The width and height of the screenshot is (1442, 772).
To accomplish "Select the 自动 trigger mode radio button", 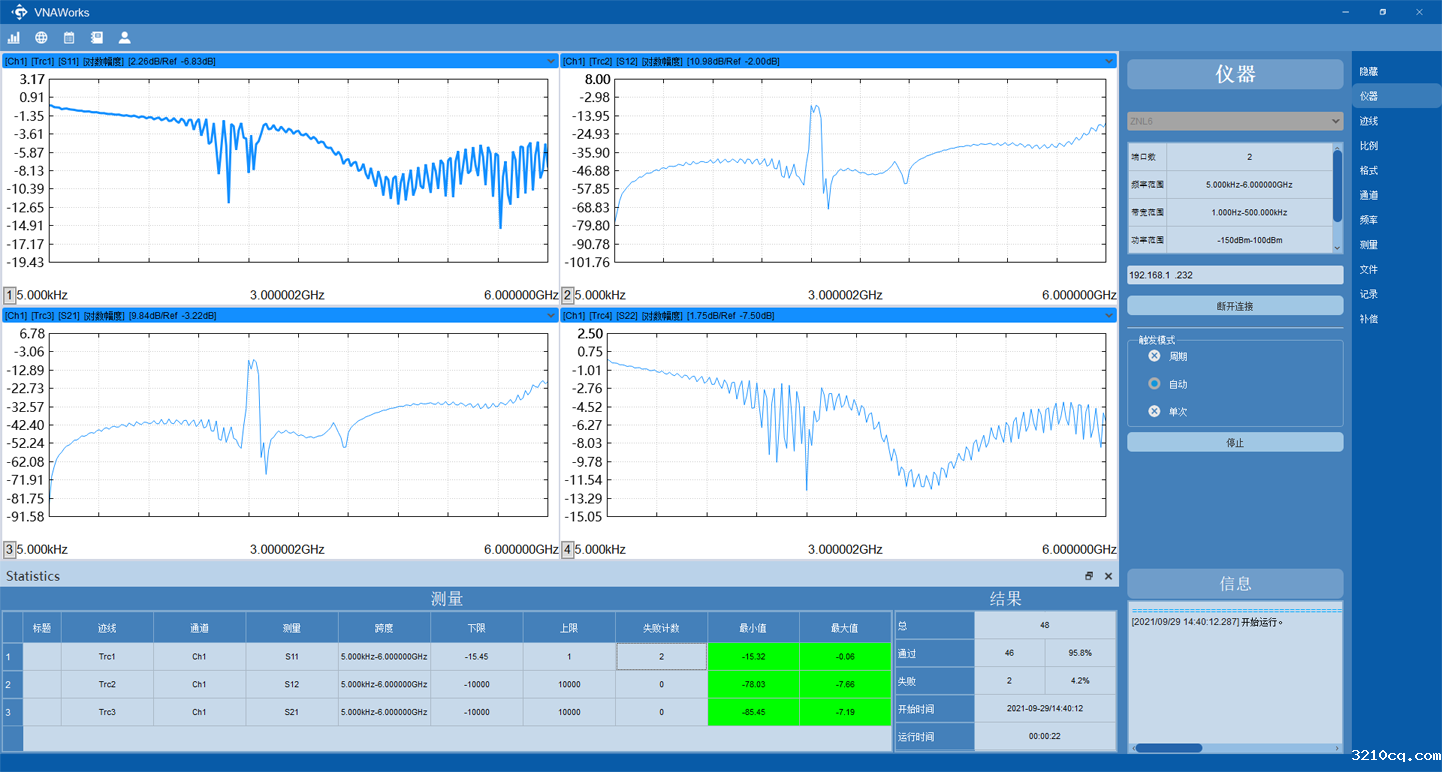I will click(x=1154, y=384).
